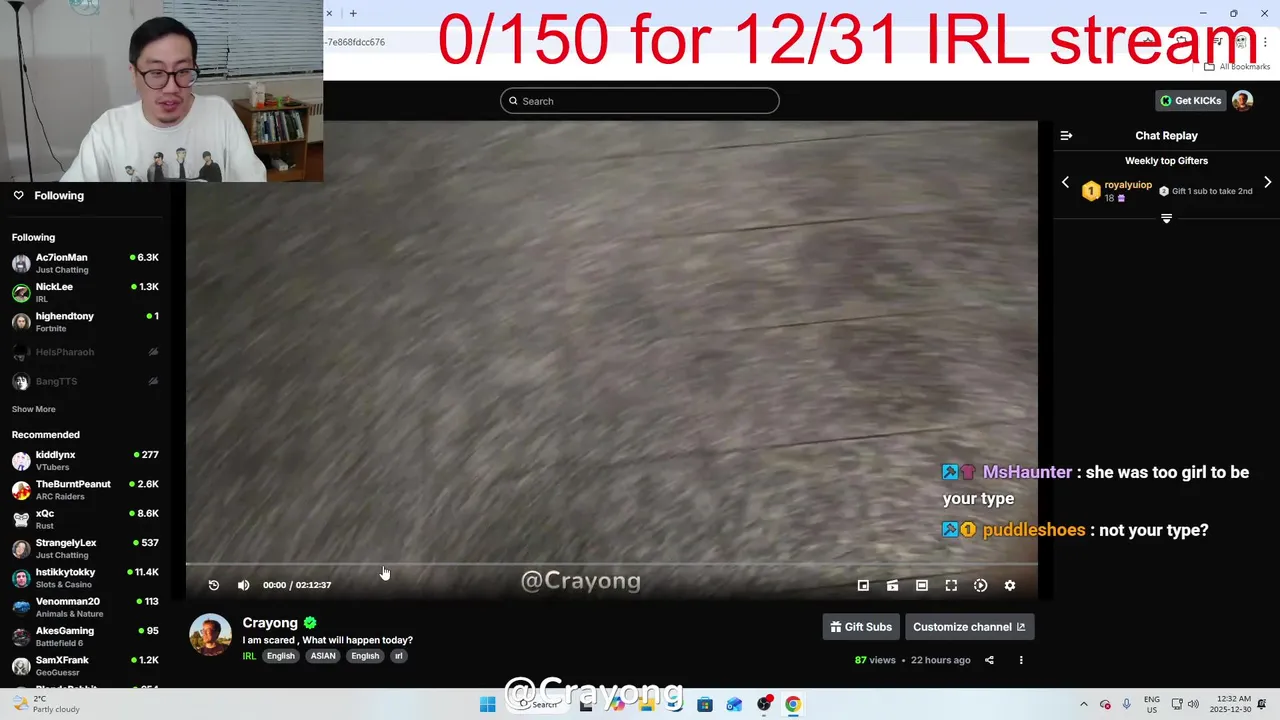
Task: Collapse the top gifters section arrow
Action: click(1166, 218)
